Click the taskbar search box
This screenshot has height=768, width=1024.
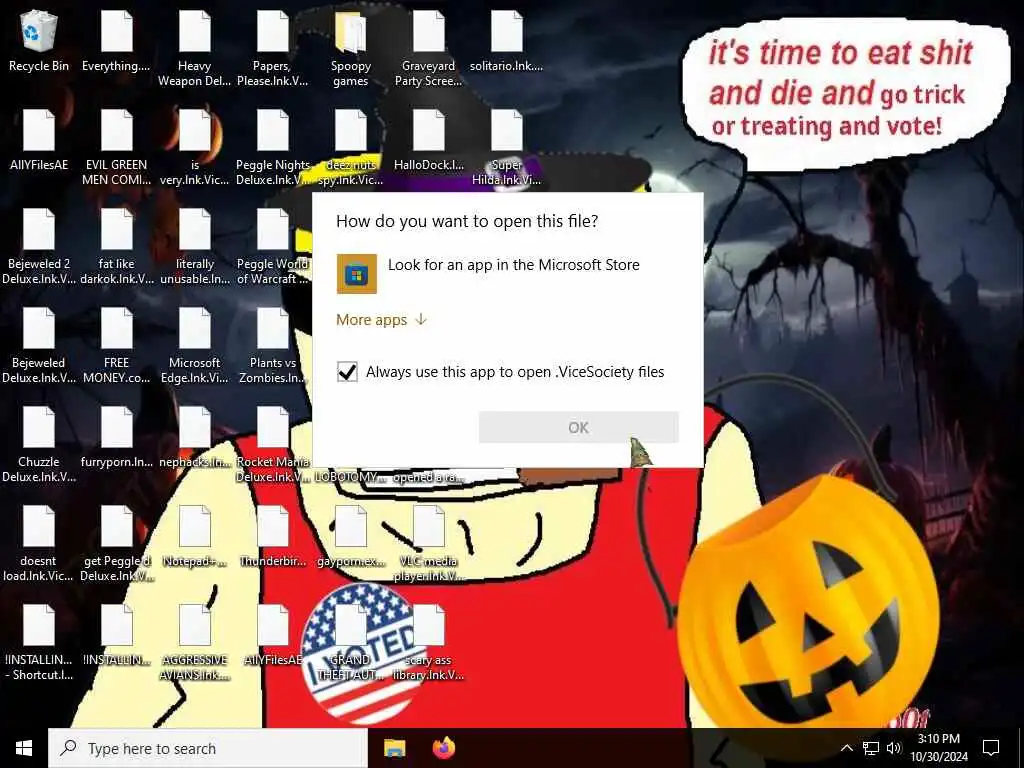click(208, 748)
